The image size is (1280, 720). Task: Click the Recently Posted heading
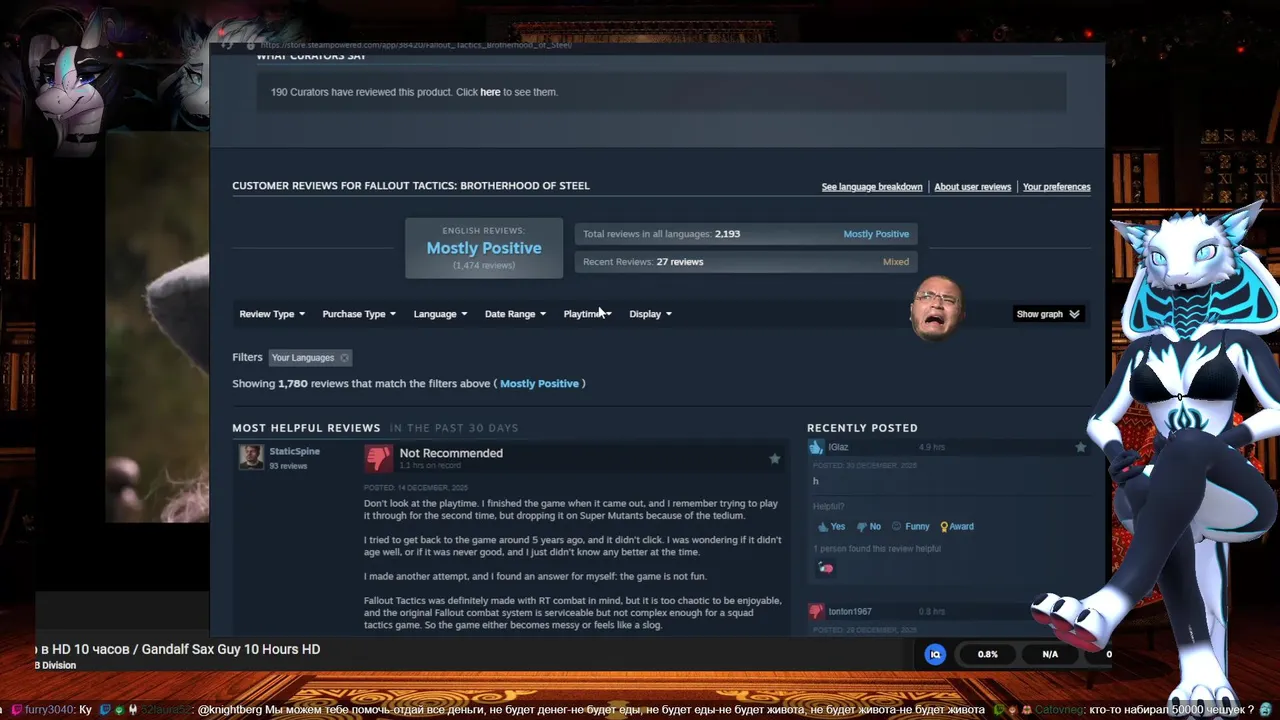coord(862,428)
